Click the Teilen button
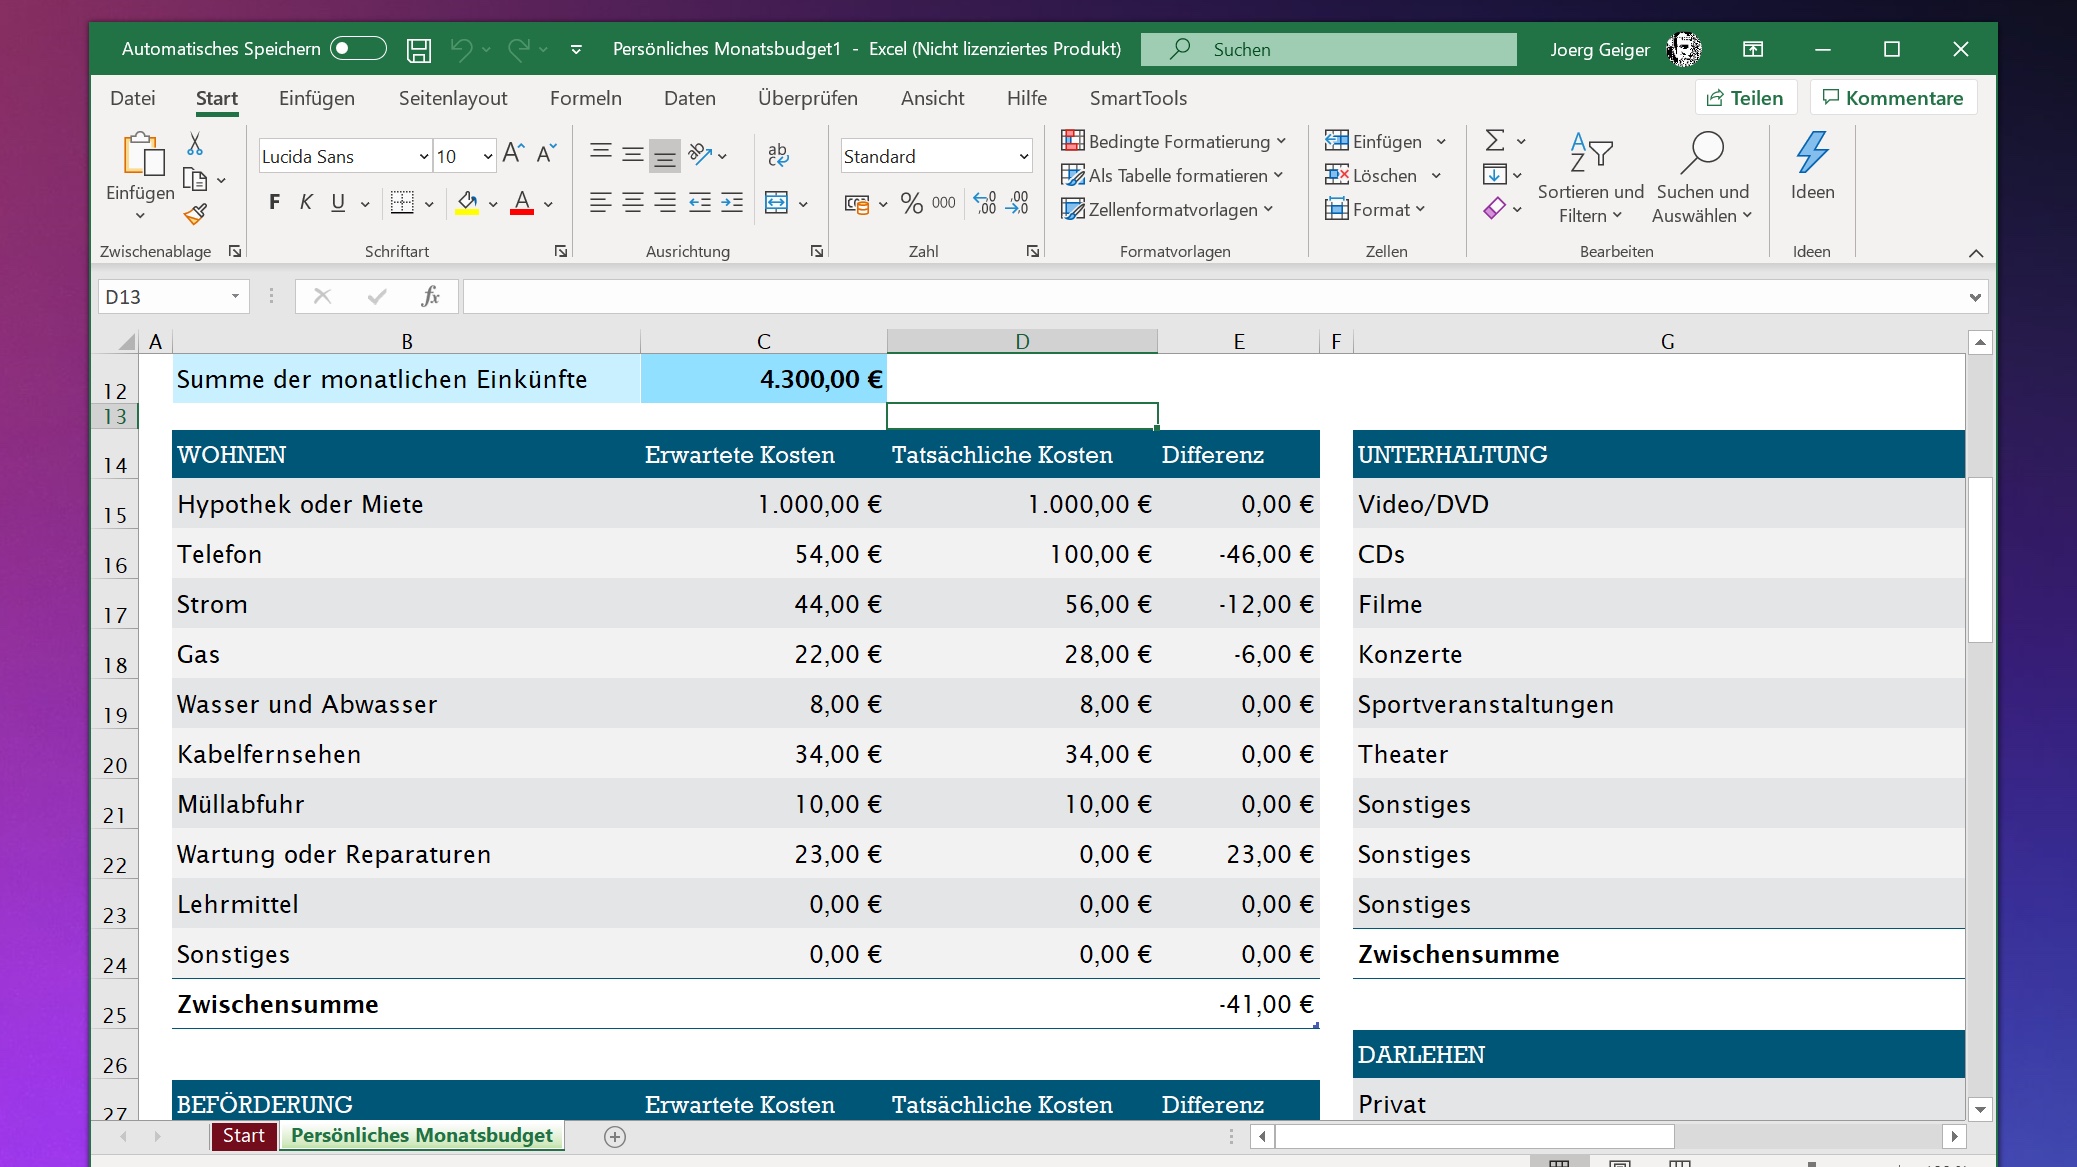The height and width of the screenshot is (1167, 2077). [x=1745, y=98]
